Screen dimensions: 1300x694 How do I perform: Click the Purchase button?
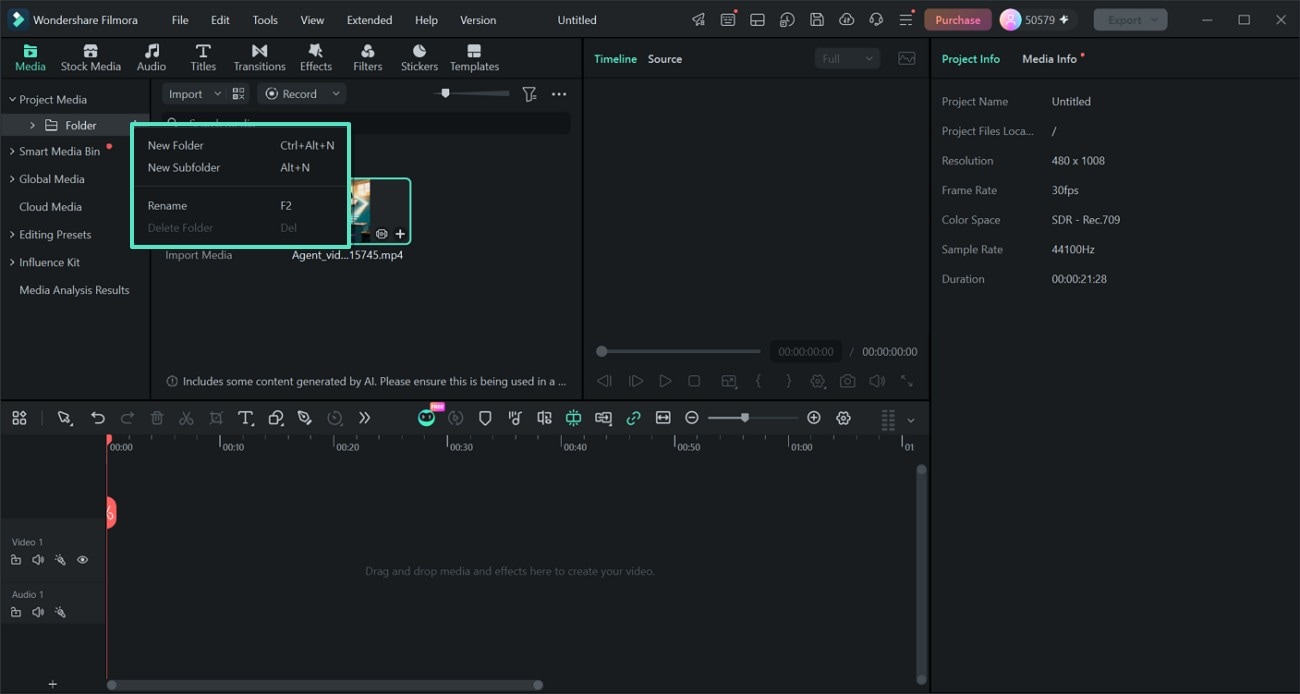pyautogui.click(x=957, y=20)
